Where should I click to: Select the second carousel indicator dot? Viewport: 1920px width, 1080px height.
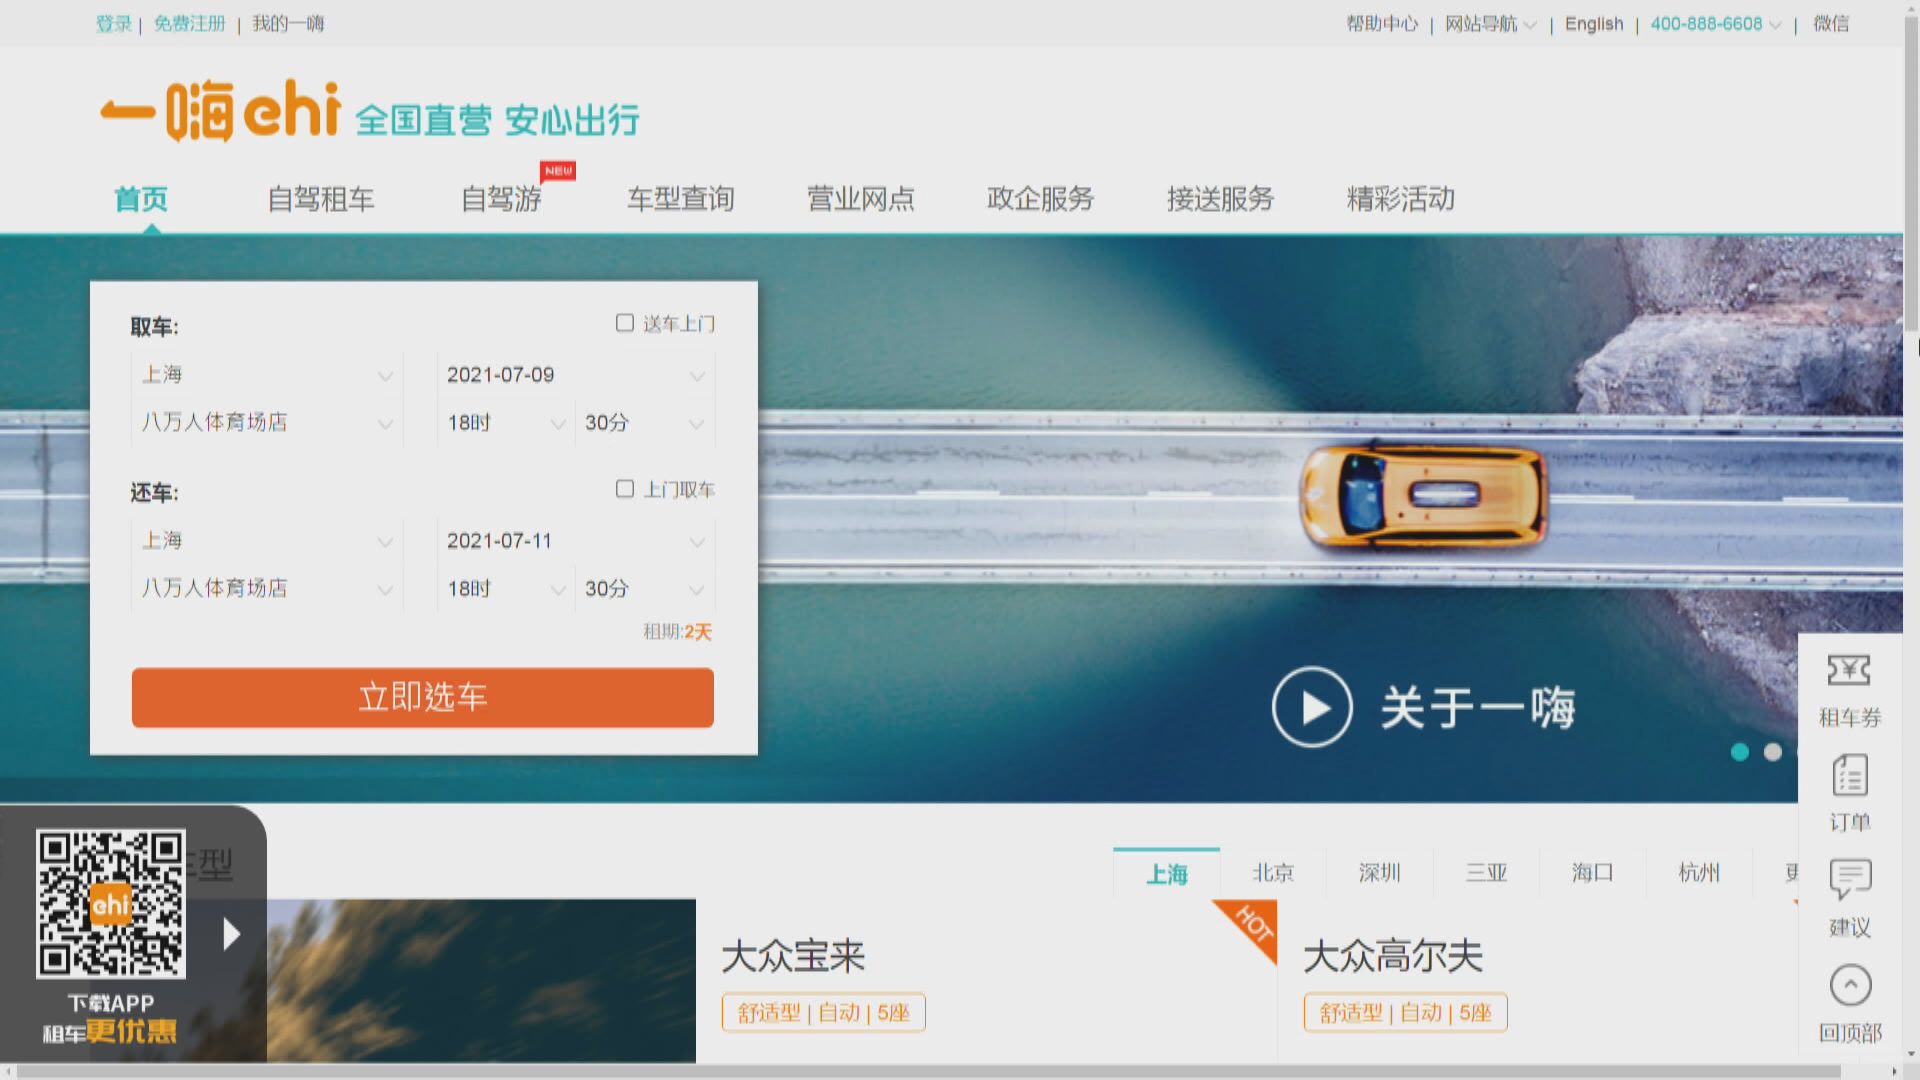pos(1774,752)
